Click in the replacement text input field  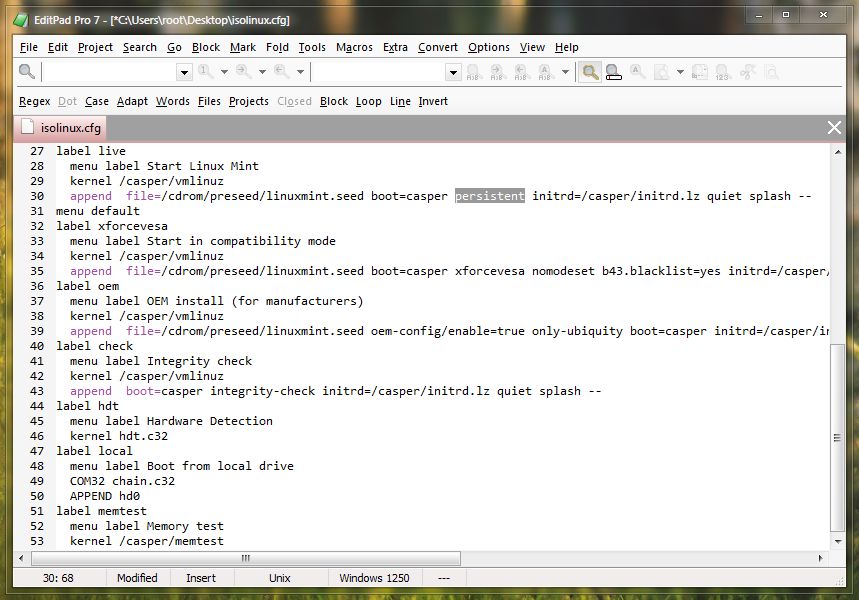(378, 72)
